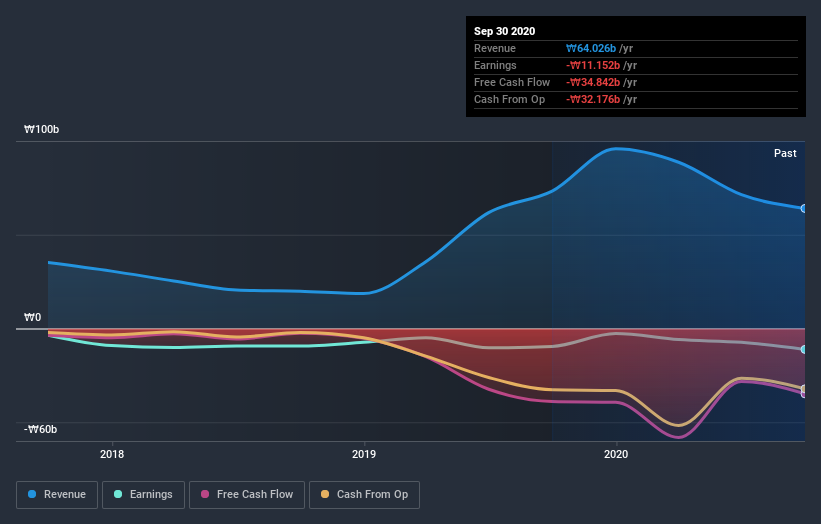The image size is (821, 524).
Task: Toggle the Free Cash Flow legend button
Action: click(x=247, y=495)
